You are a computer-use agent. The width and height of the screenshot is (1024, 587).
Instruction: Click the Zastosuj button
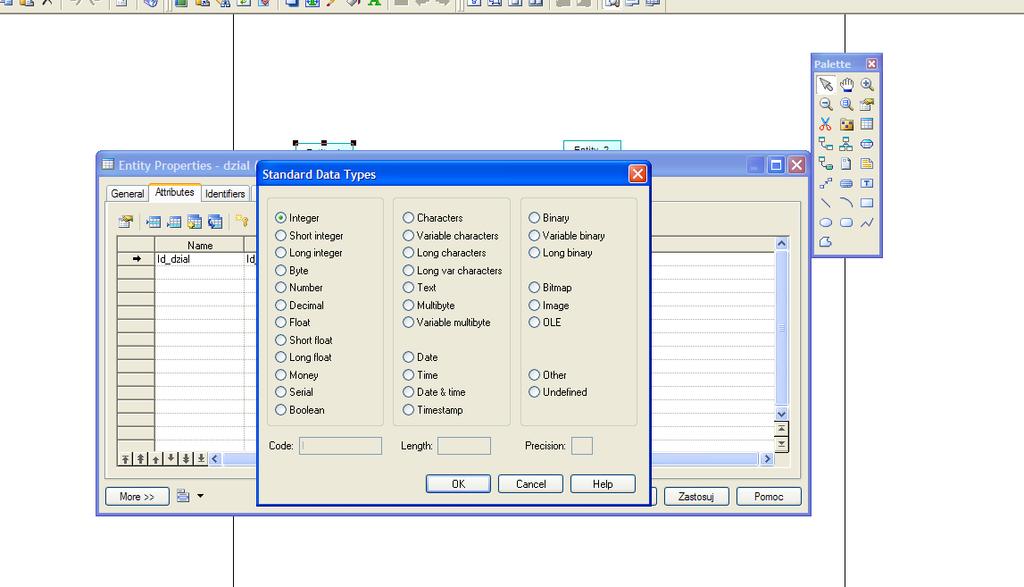pyautogui.click(x=696, y=496)
